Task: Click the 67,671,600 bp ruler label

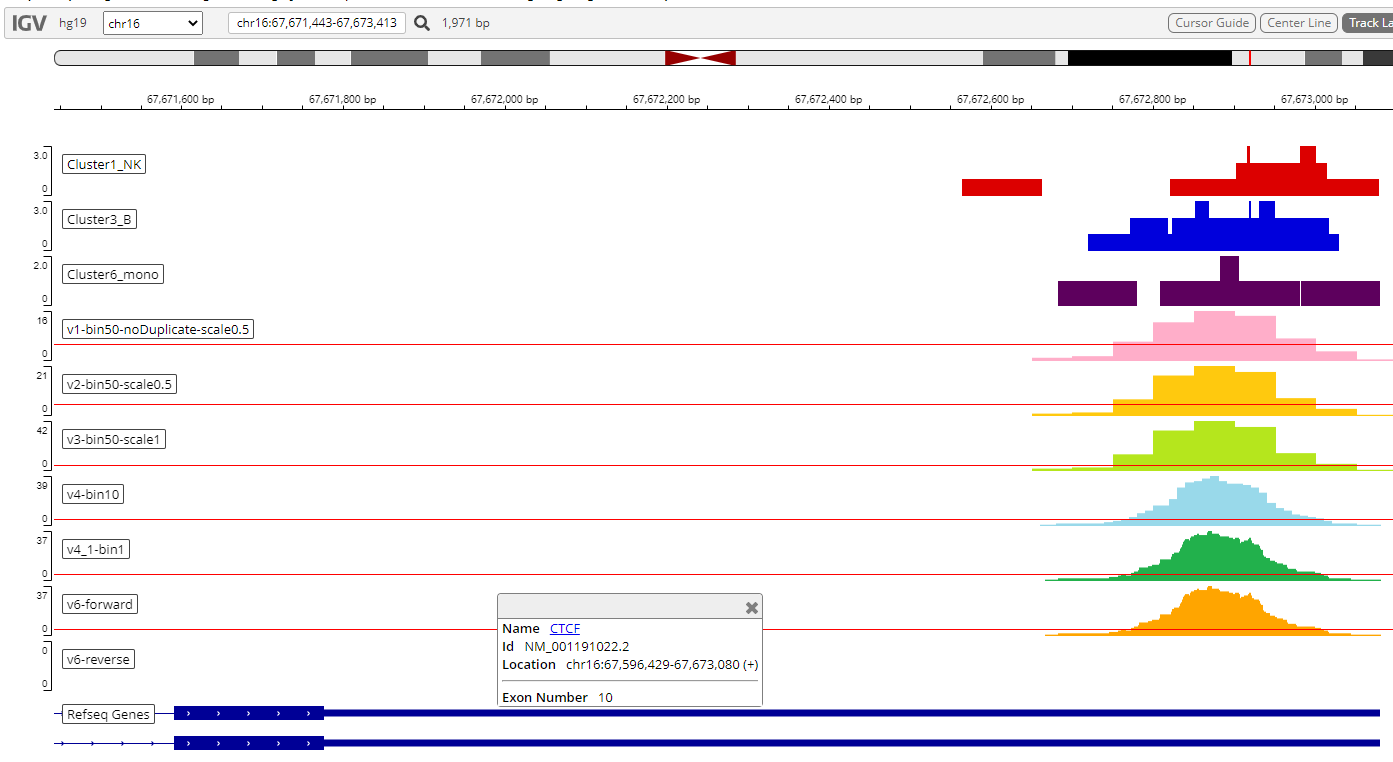Action: click(x=180, y=100)
